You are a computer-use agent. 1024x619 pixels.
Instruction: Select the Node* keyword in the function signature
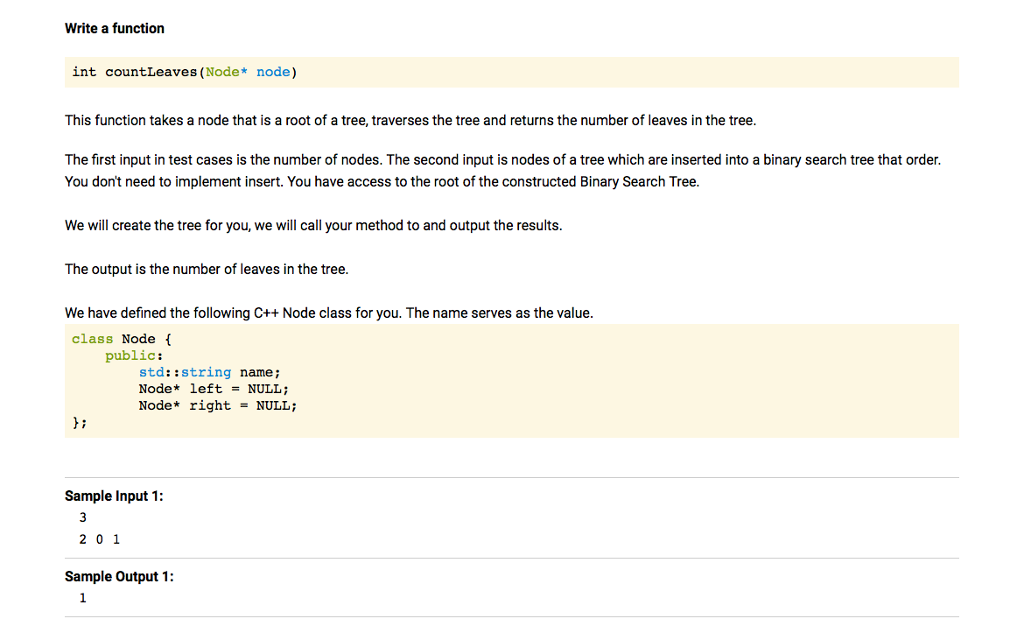225,71
